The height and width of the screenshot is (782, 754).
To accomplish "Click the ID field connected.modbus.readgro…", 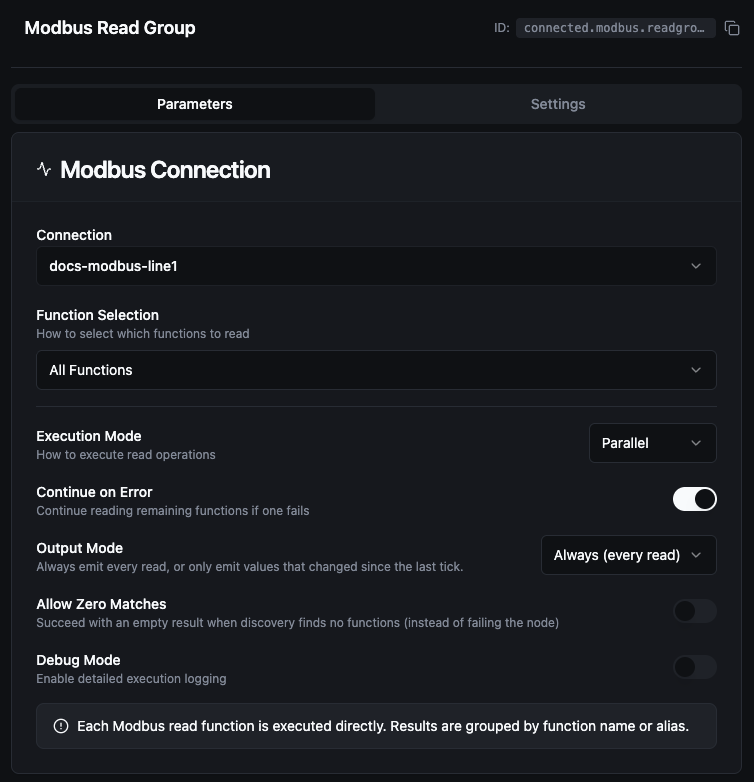I will pos(616,28).
